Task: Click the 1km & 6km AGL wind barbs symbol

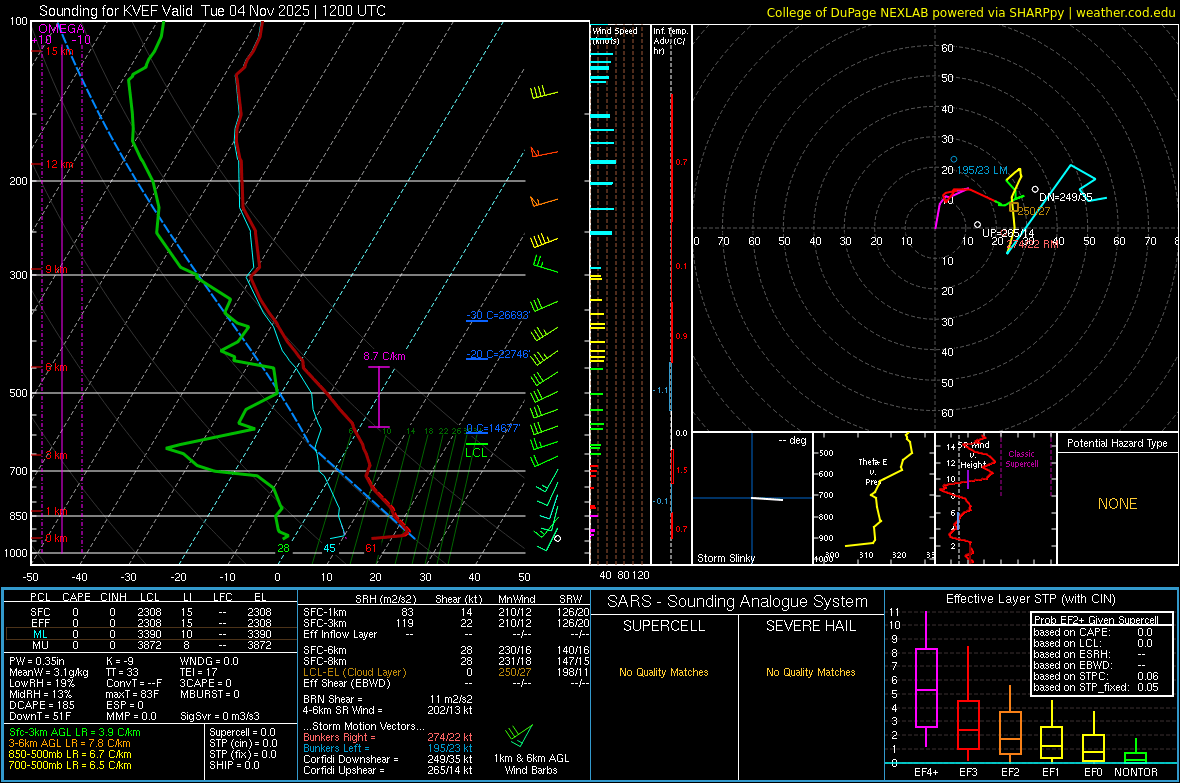Action: (x=519, y=736)
